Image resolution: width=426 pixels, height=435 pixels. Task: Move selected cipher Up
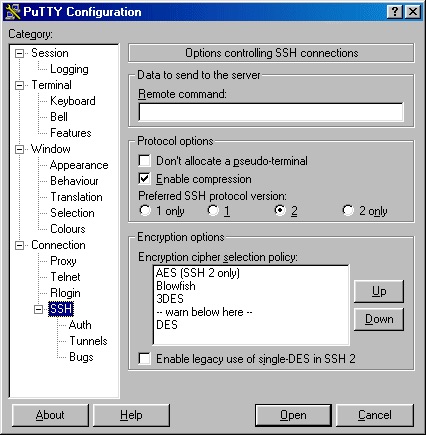coord(379,292)
